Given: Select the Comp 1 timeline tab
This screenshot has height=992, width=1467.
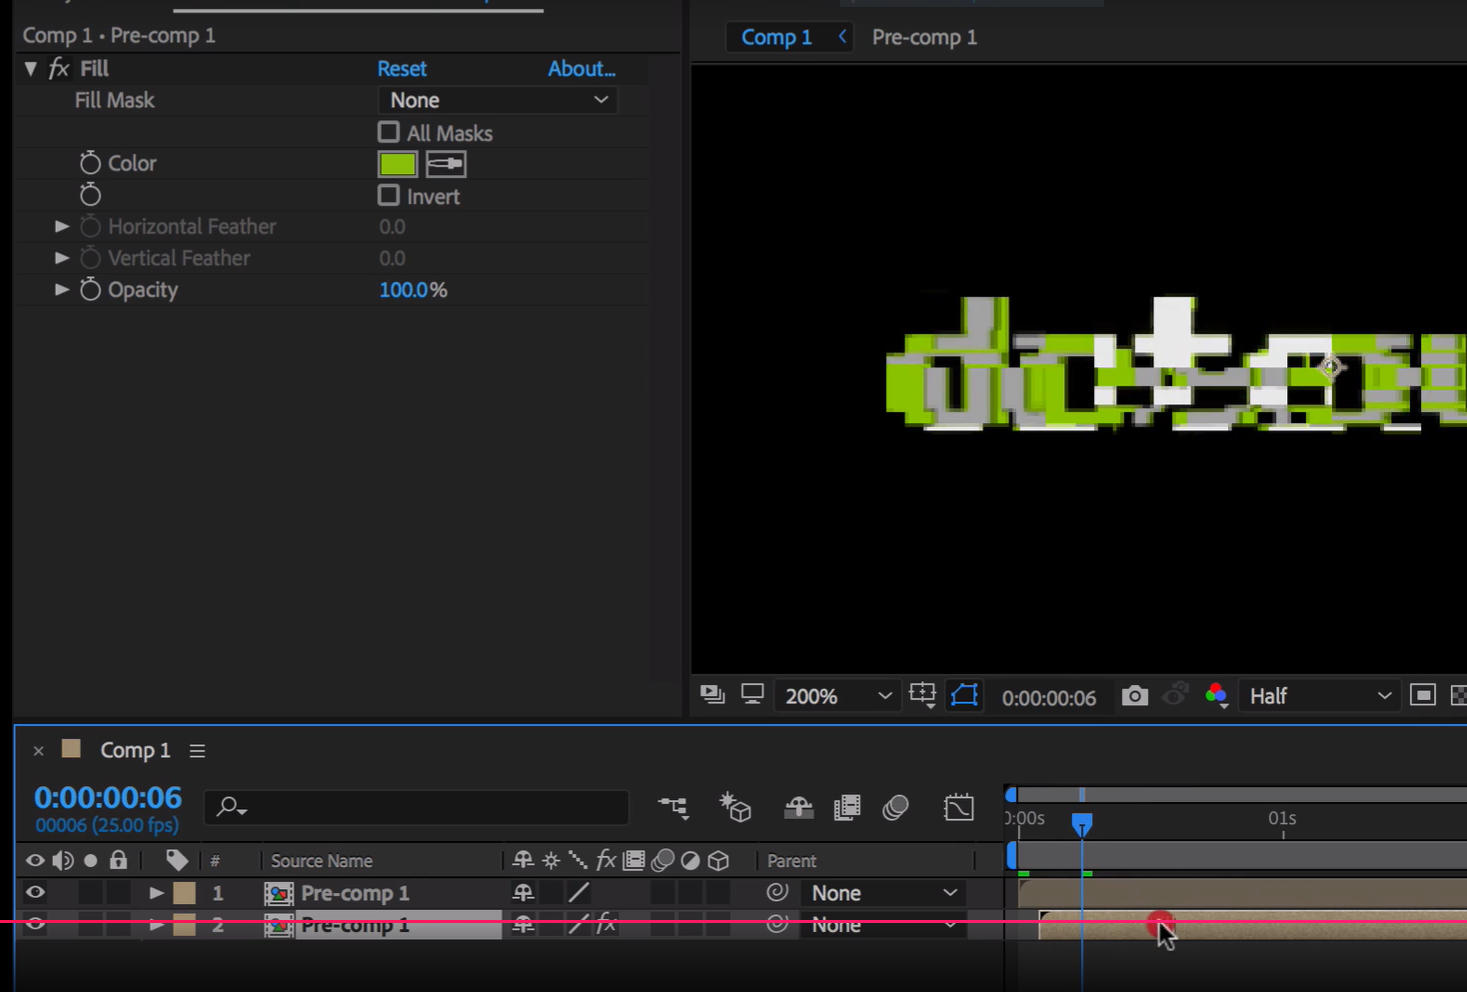Looking at the screenshot, I should 135,750.
